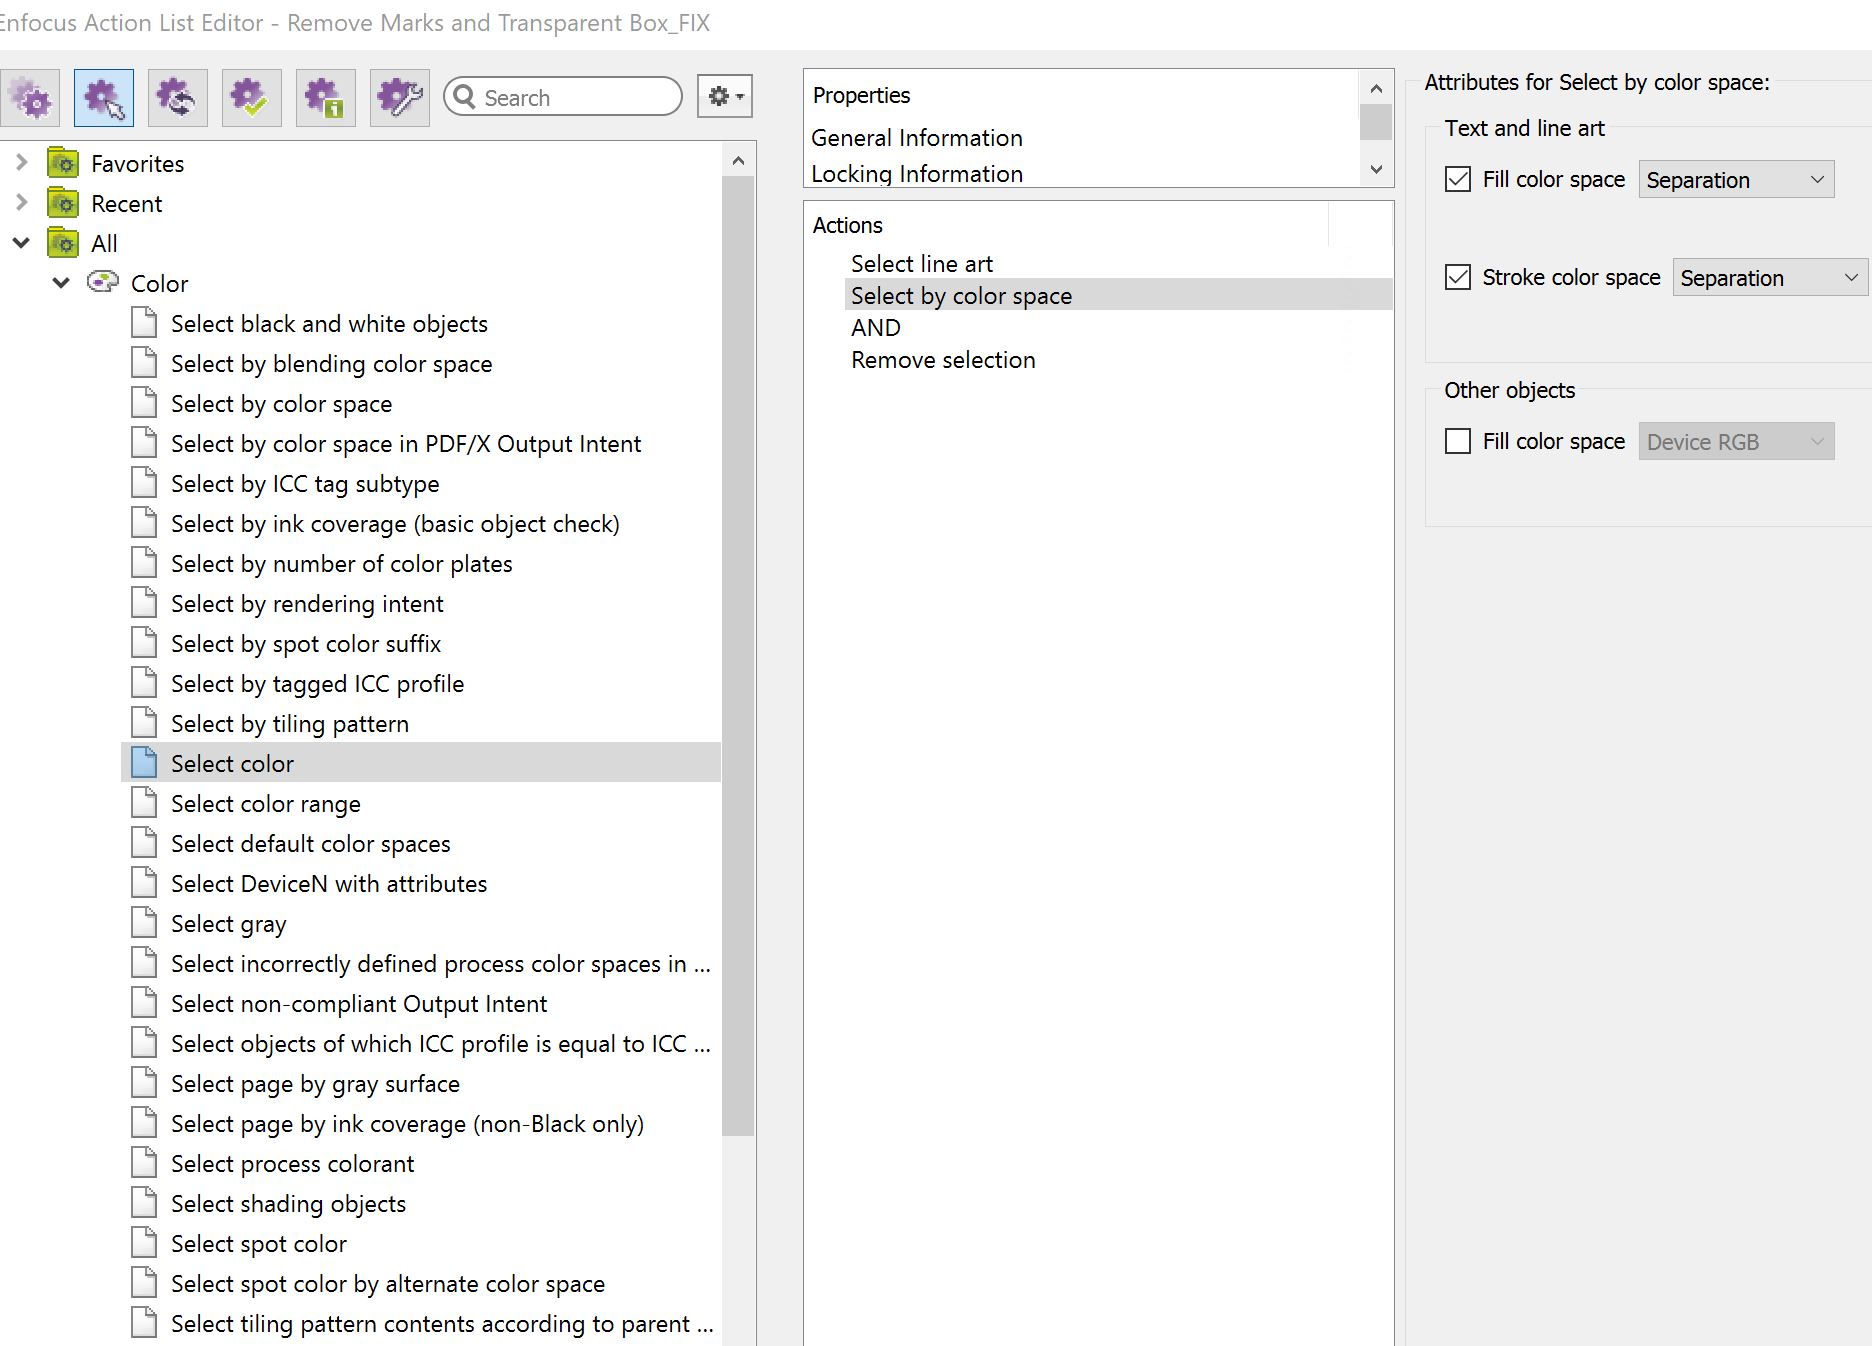This screenshot has width=1872, height=1346.
Task: Click the document icon beside Select black and white objects
Action: tap(144, 323)
